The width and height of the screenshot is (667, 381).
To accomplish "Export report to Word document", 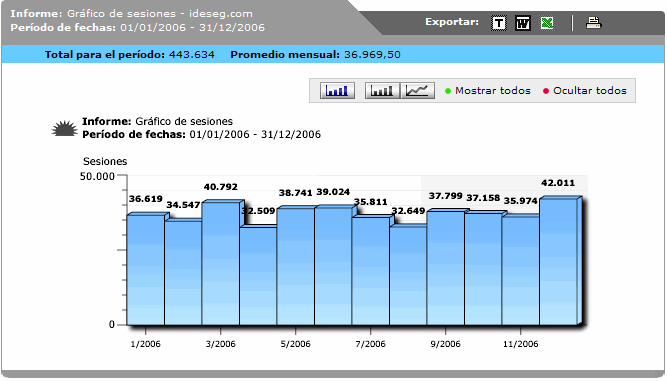I will coord(523,23).
